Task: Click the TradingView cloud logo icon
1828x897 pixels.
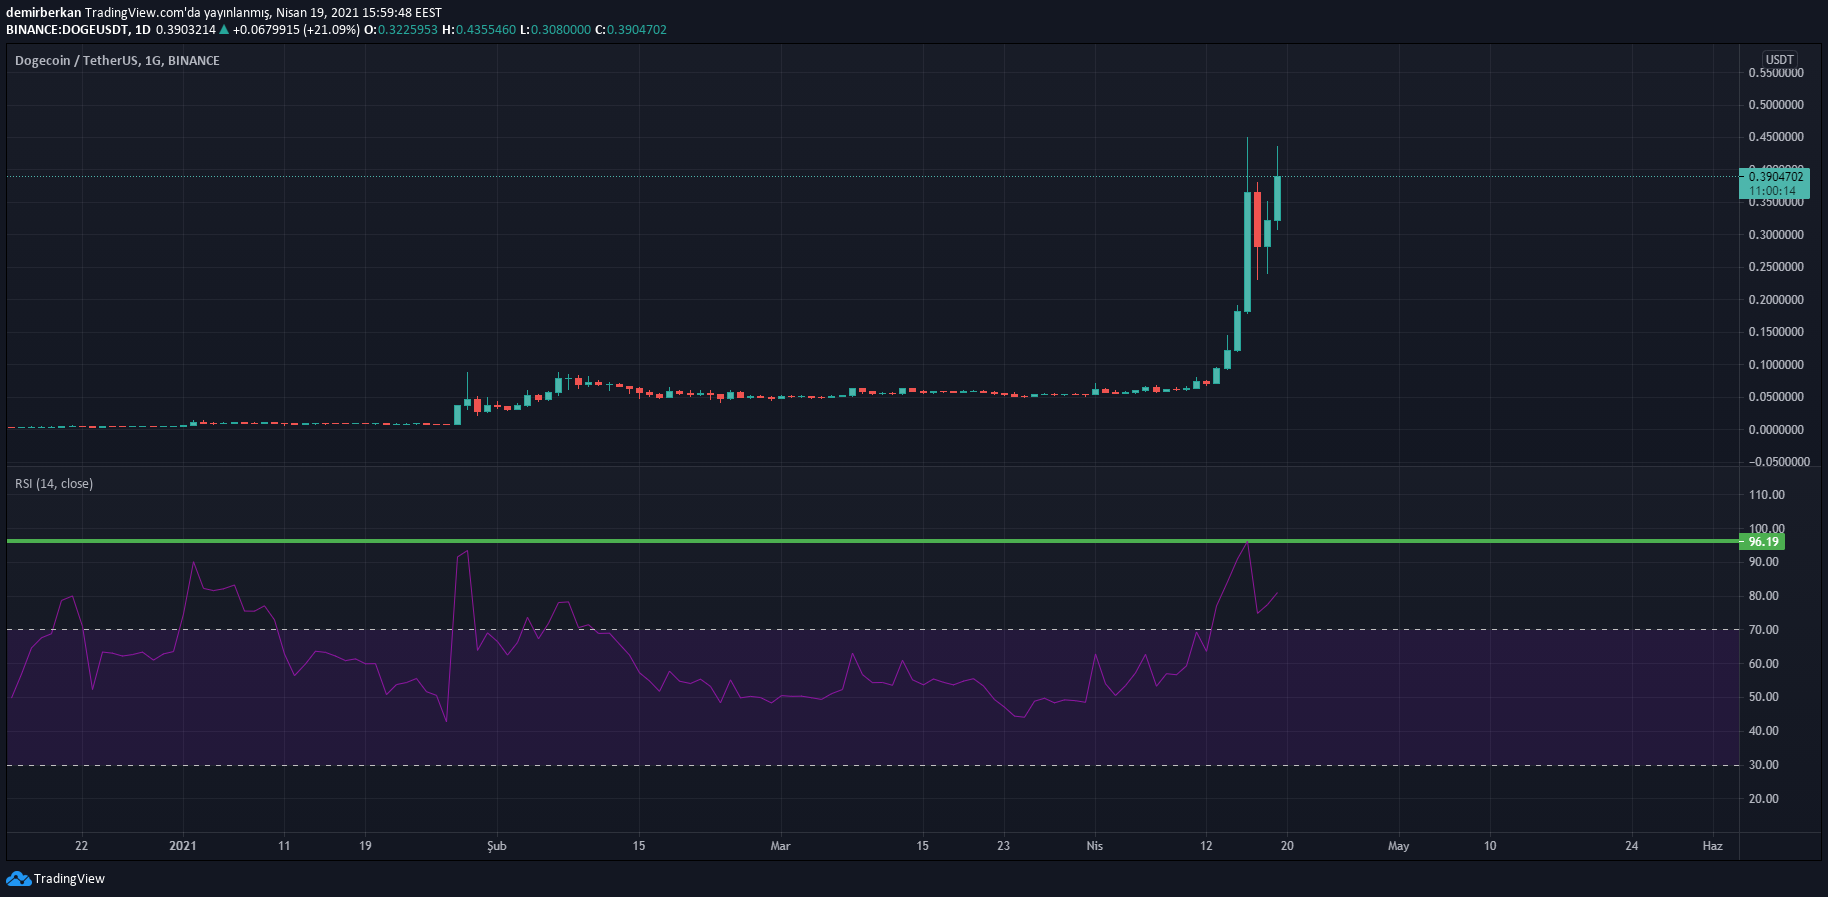Action: [18, 879]
